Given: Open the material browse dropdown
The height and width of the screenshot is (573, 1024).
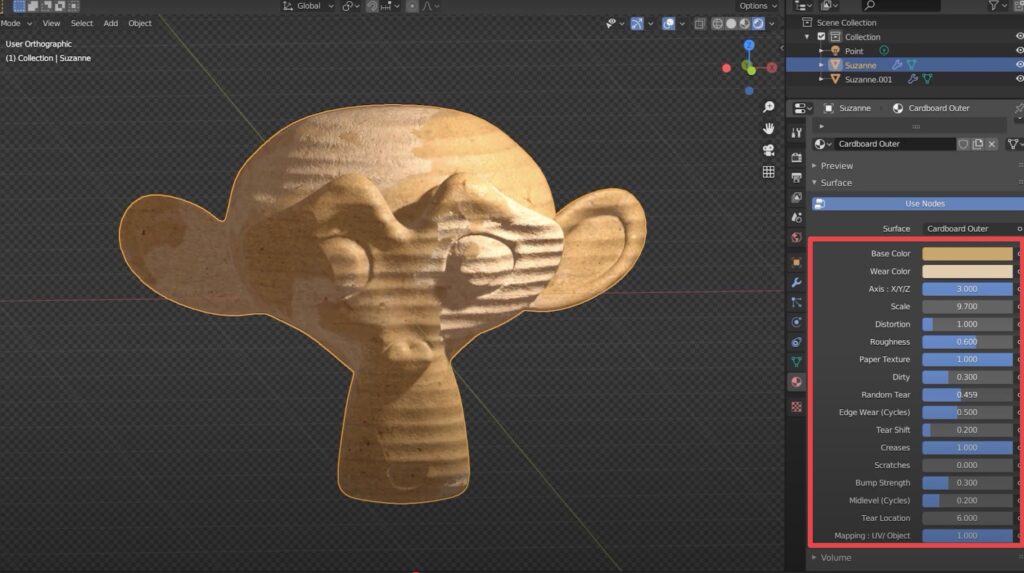Looking at the screenshot, I should (x=823, y=144).
